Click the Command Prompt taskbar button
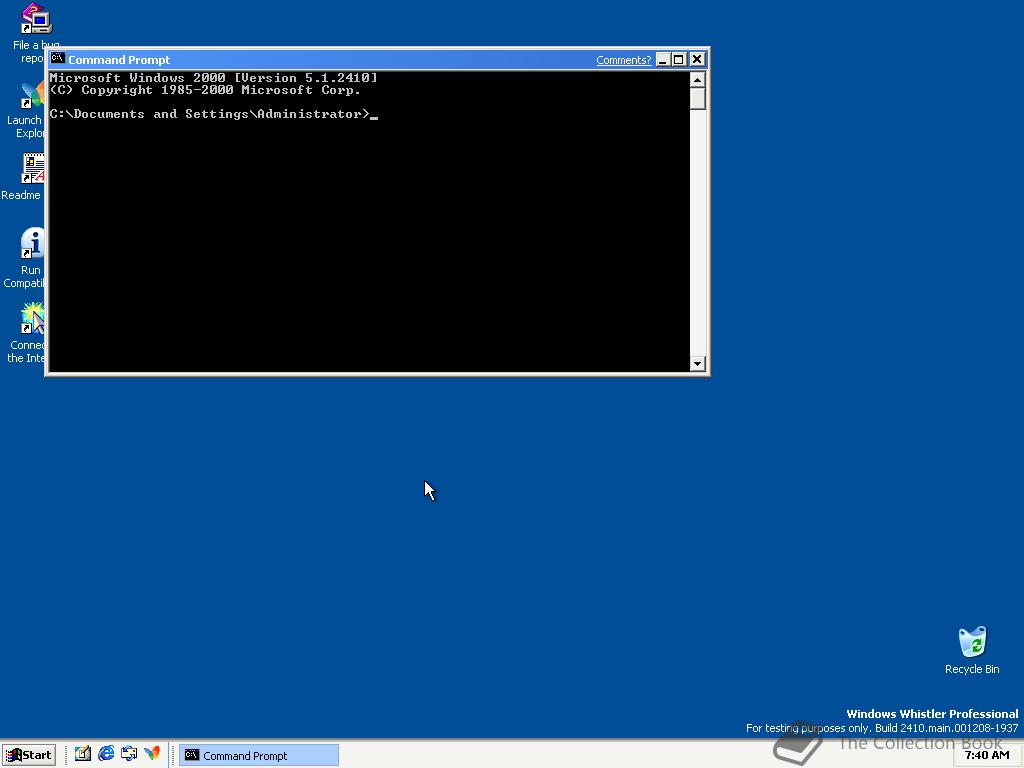This screenshot has width=1024, height=768. [x=259, y=756]
